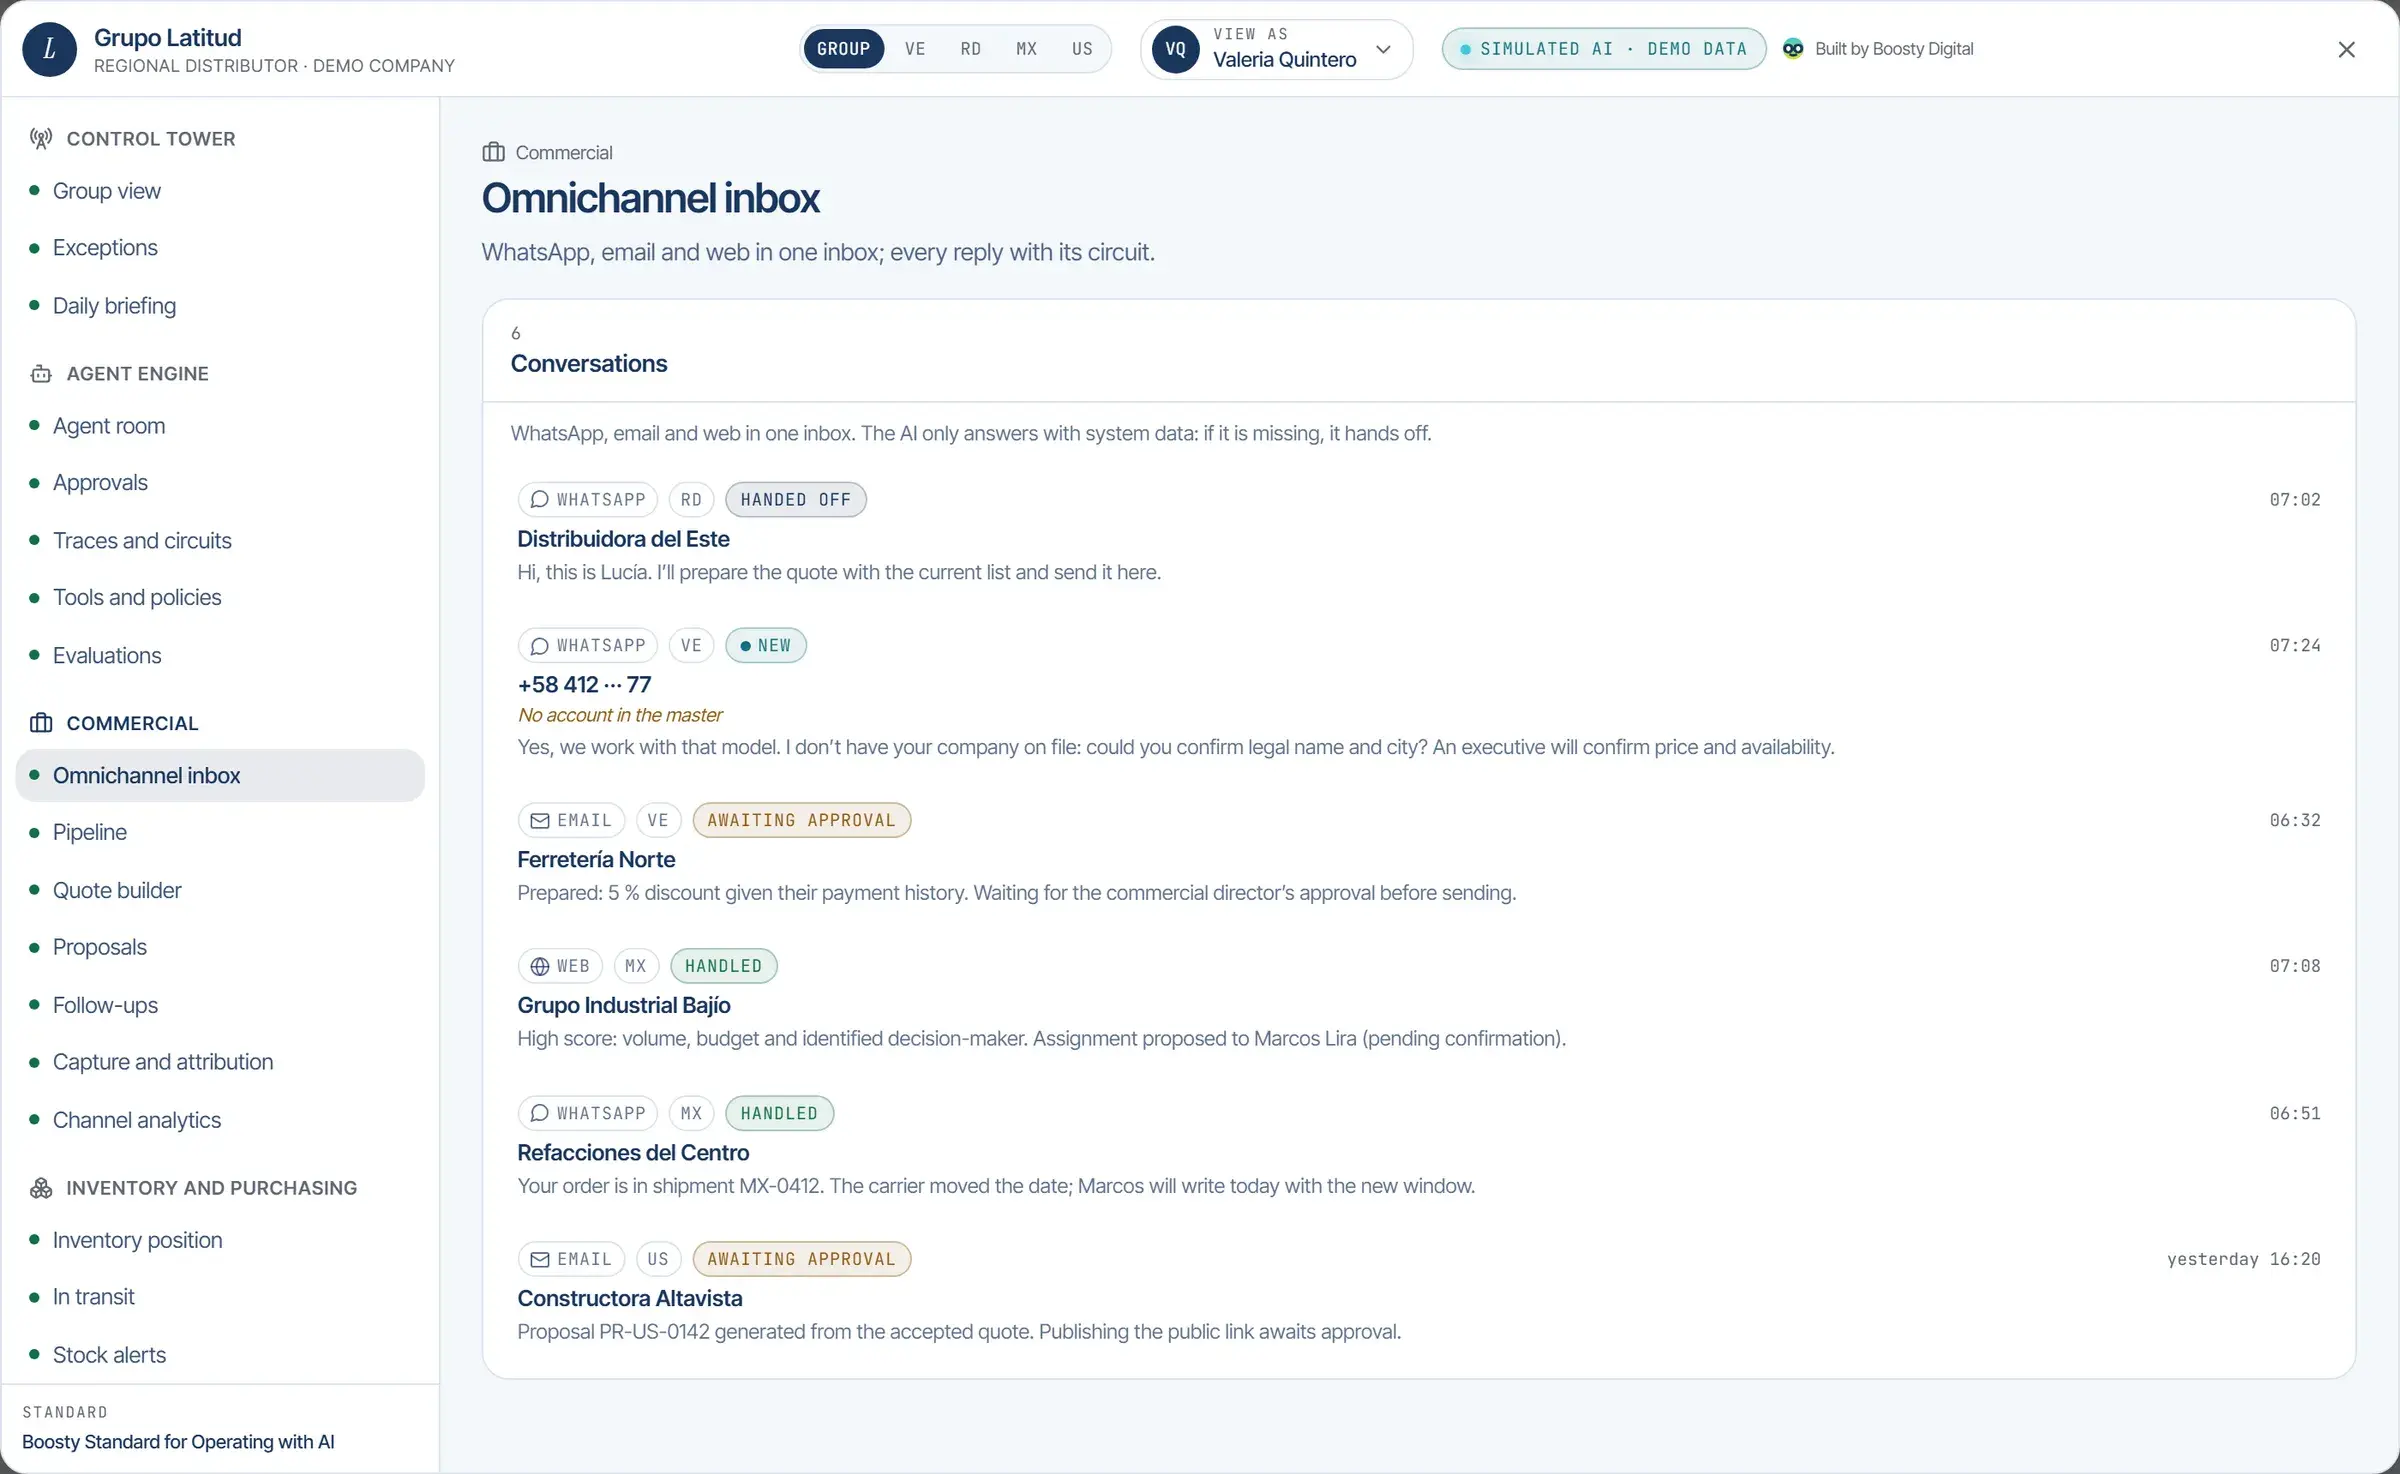
Task: Open Pipeline page
Action: coord(220,833)
